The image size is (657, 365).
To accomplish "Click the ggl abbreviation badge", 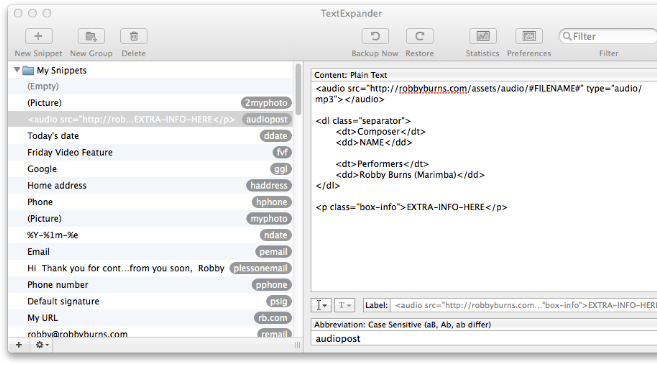I will (x=281, y=169).
